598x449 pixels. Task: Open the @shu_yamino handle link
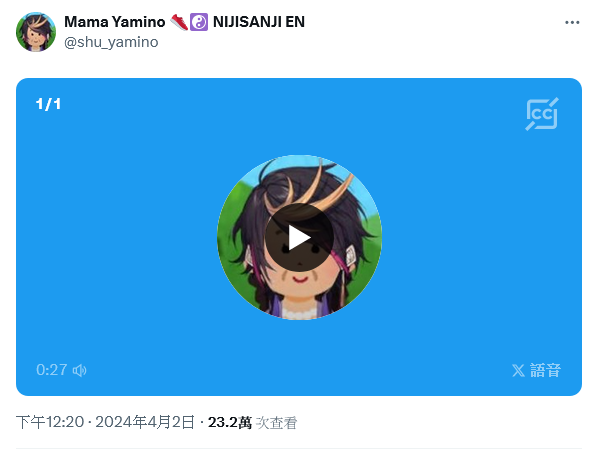tap(111, 42)
